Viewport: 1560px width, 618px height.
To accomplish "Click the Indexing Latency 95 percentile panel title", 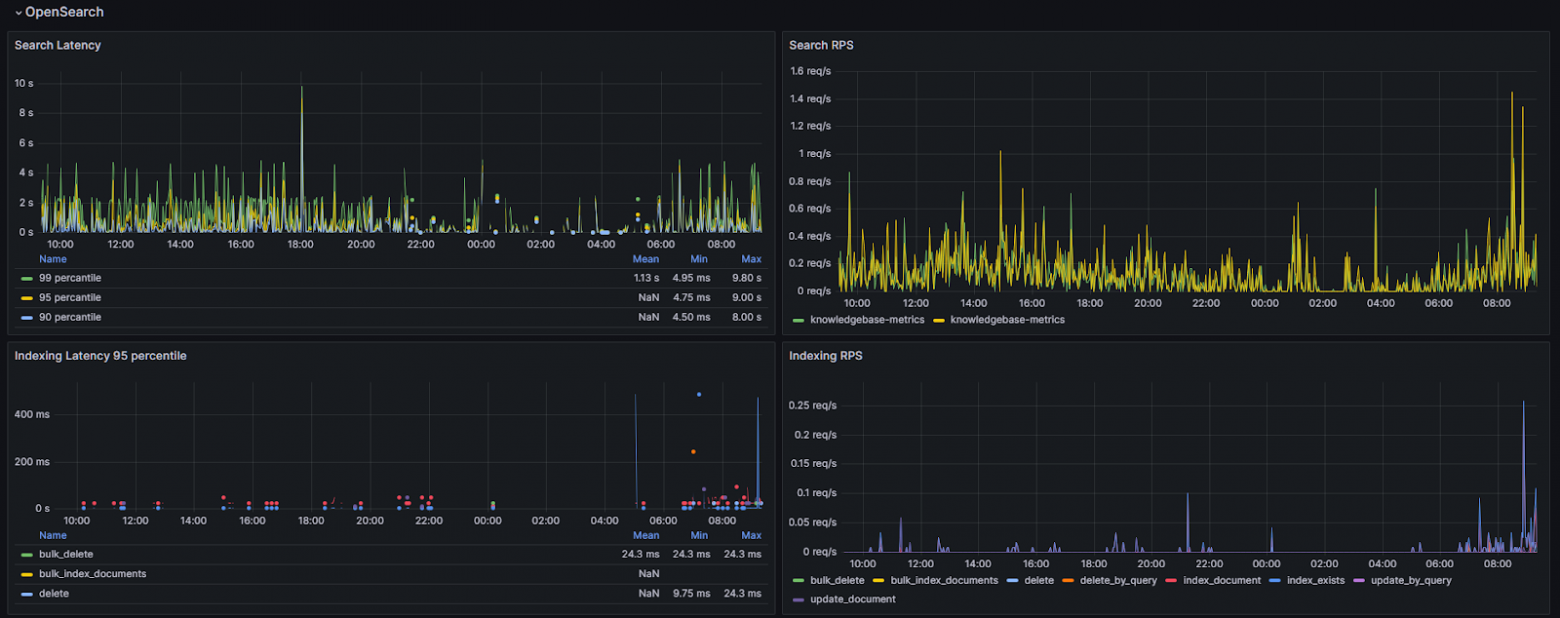I will click(100, 356).
